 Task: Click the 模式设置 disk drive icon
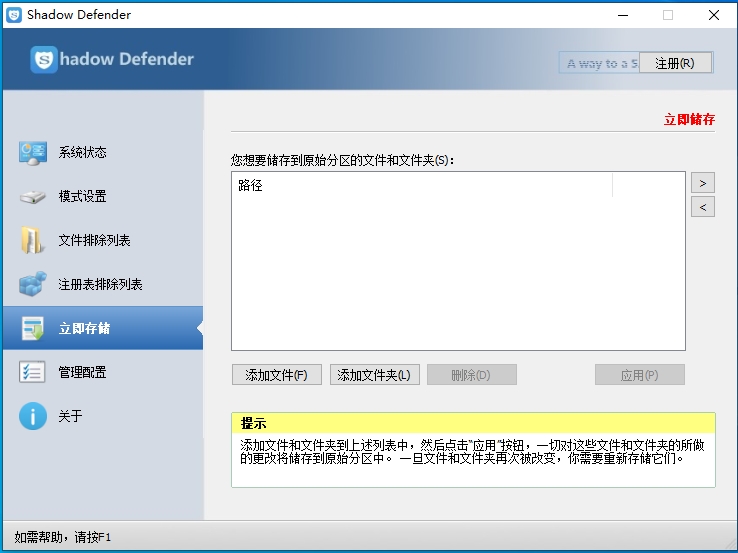pyautogui.click(x=32, y=196)
